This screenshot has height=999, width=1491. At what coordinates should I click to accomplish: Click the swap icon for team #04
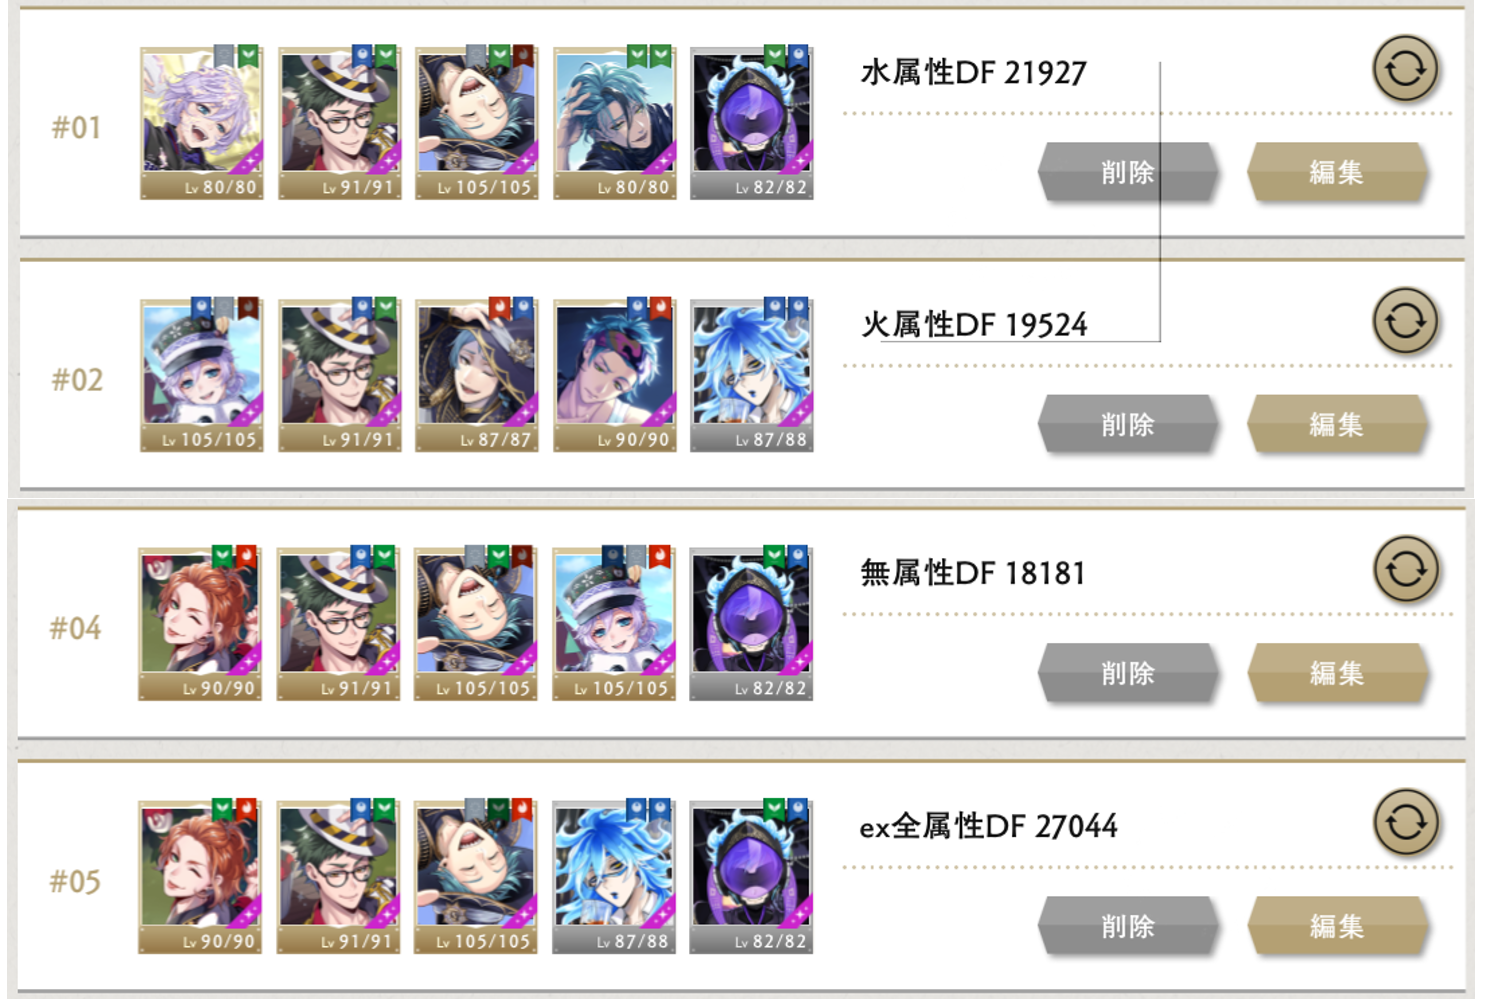coord(1406,569)
